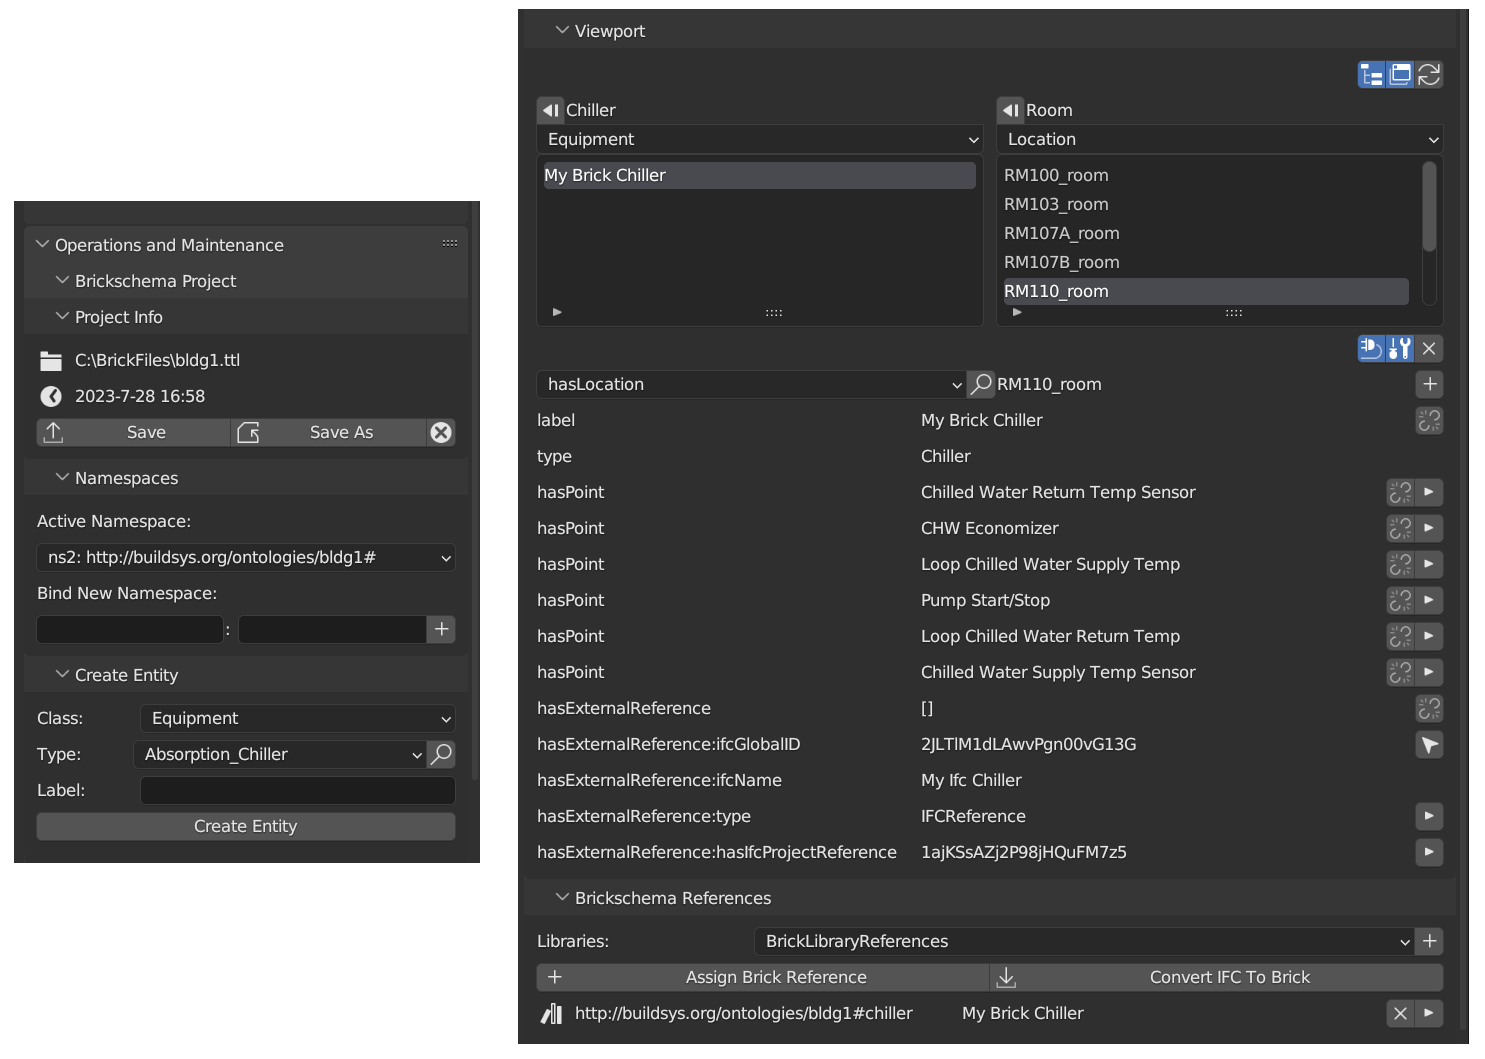Click the plus icon beside RM110_room relation field
Screen dimensions: 1485x1059
tap(1429, 384)
